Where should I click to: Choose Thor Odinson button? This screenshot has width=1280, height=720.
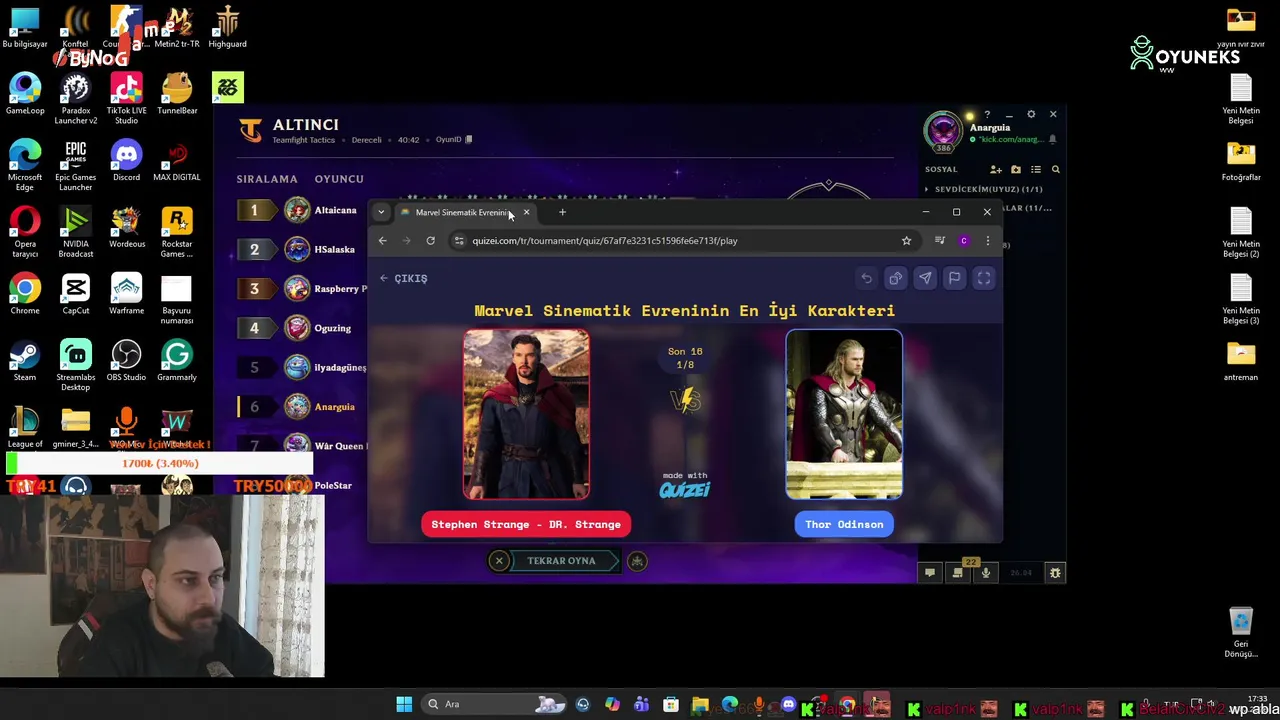click(844, 524)
